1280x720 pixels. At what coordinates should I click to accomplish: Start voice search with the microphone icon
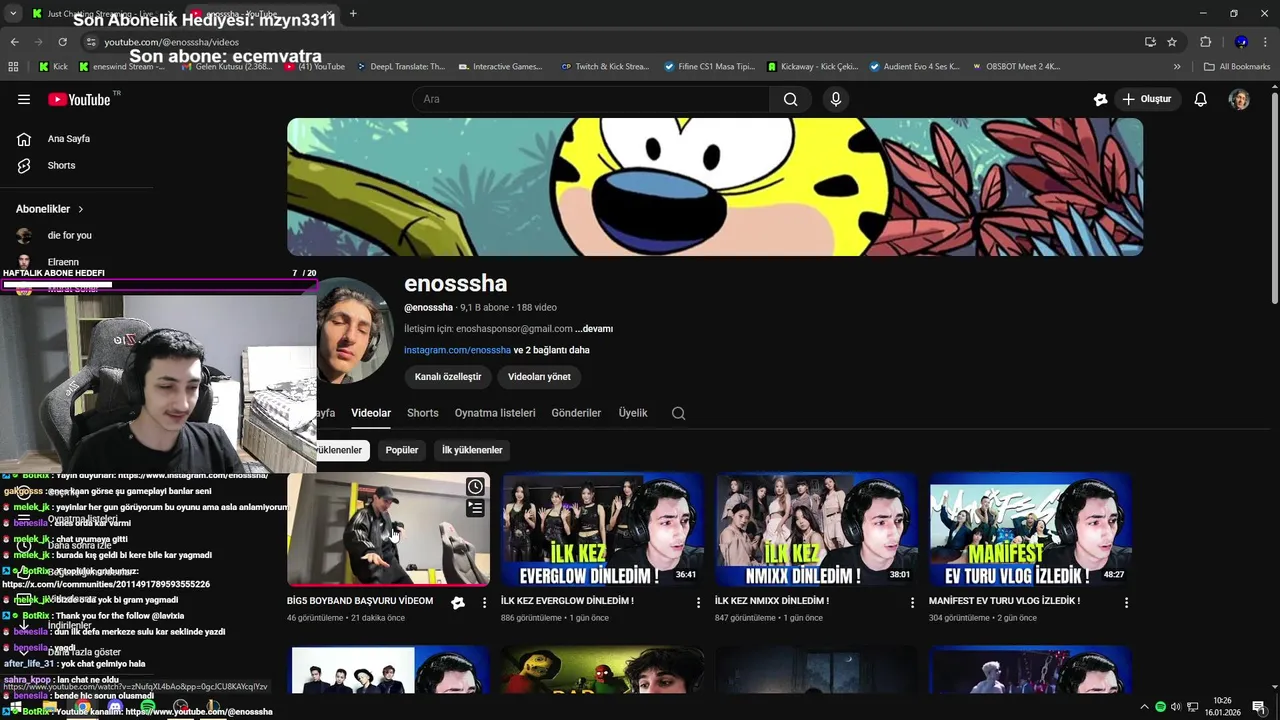(x=836, y=99)
